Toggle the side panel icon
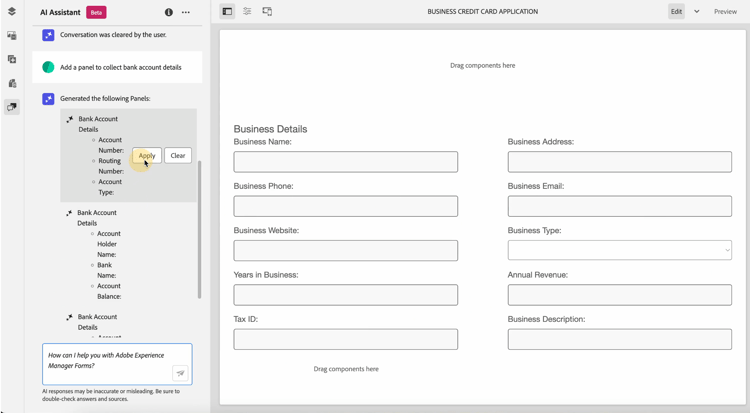Screen dimensions: 750x413 point(227,11)
